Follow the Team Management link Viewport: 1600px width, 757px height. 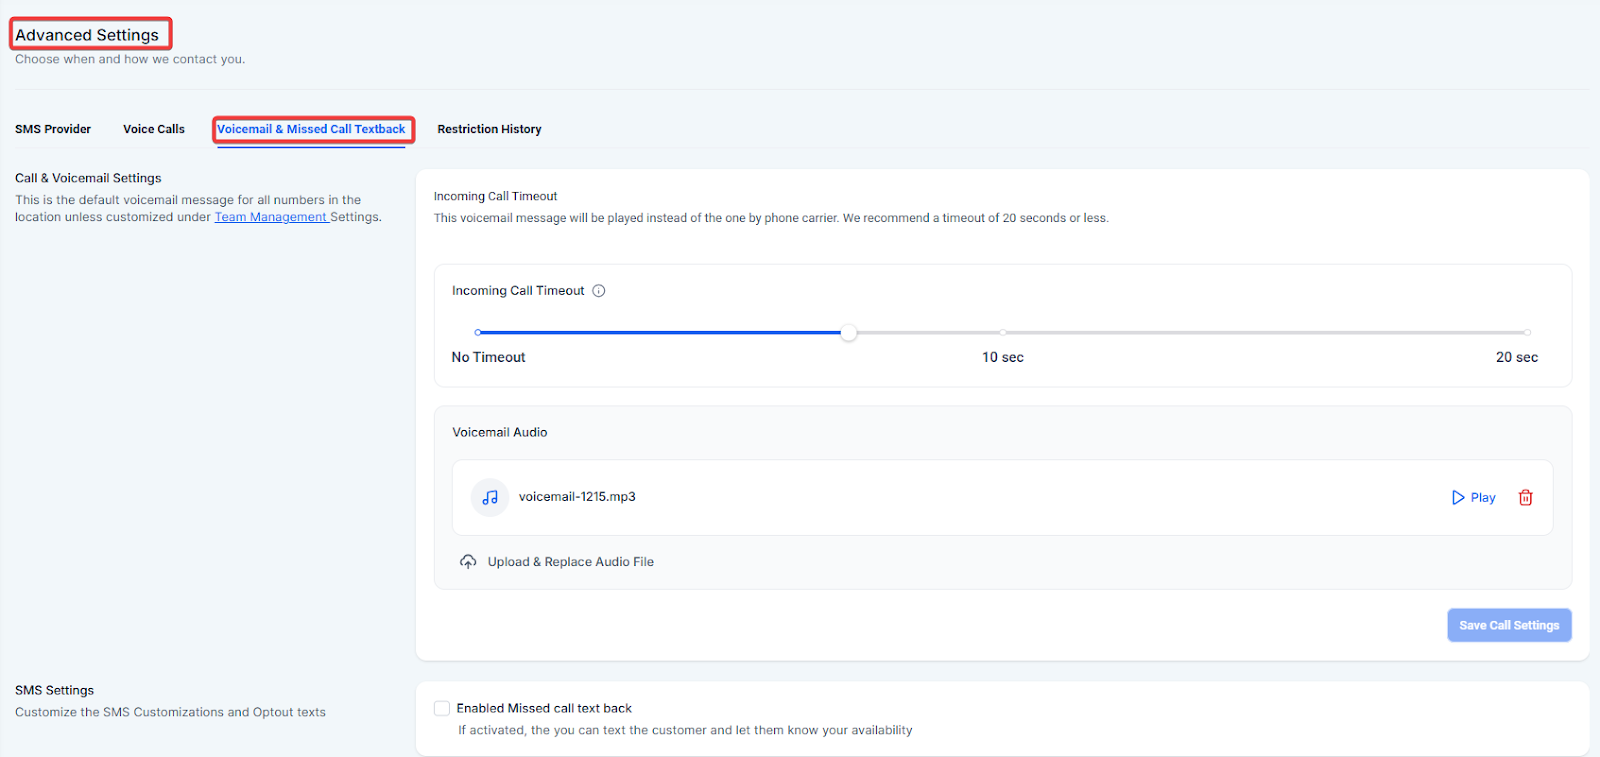(x=271, y=217)
